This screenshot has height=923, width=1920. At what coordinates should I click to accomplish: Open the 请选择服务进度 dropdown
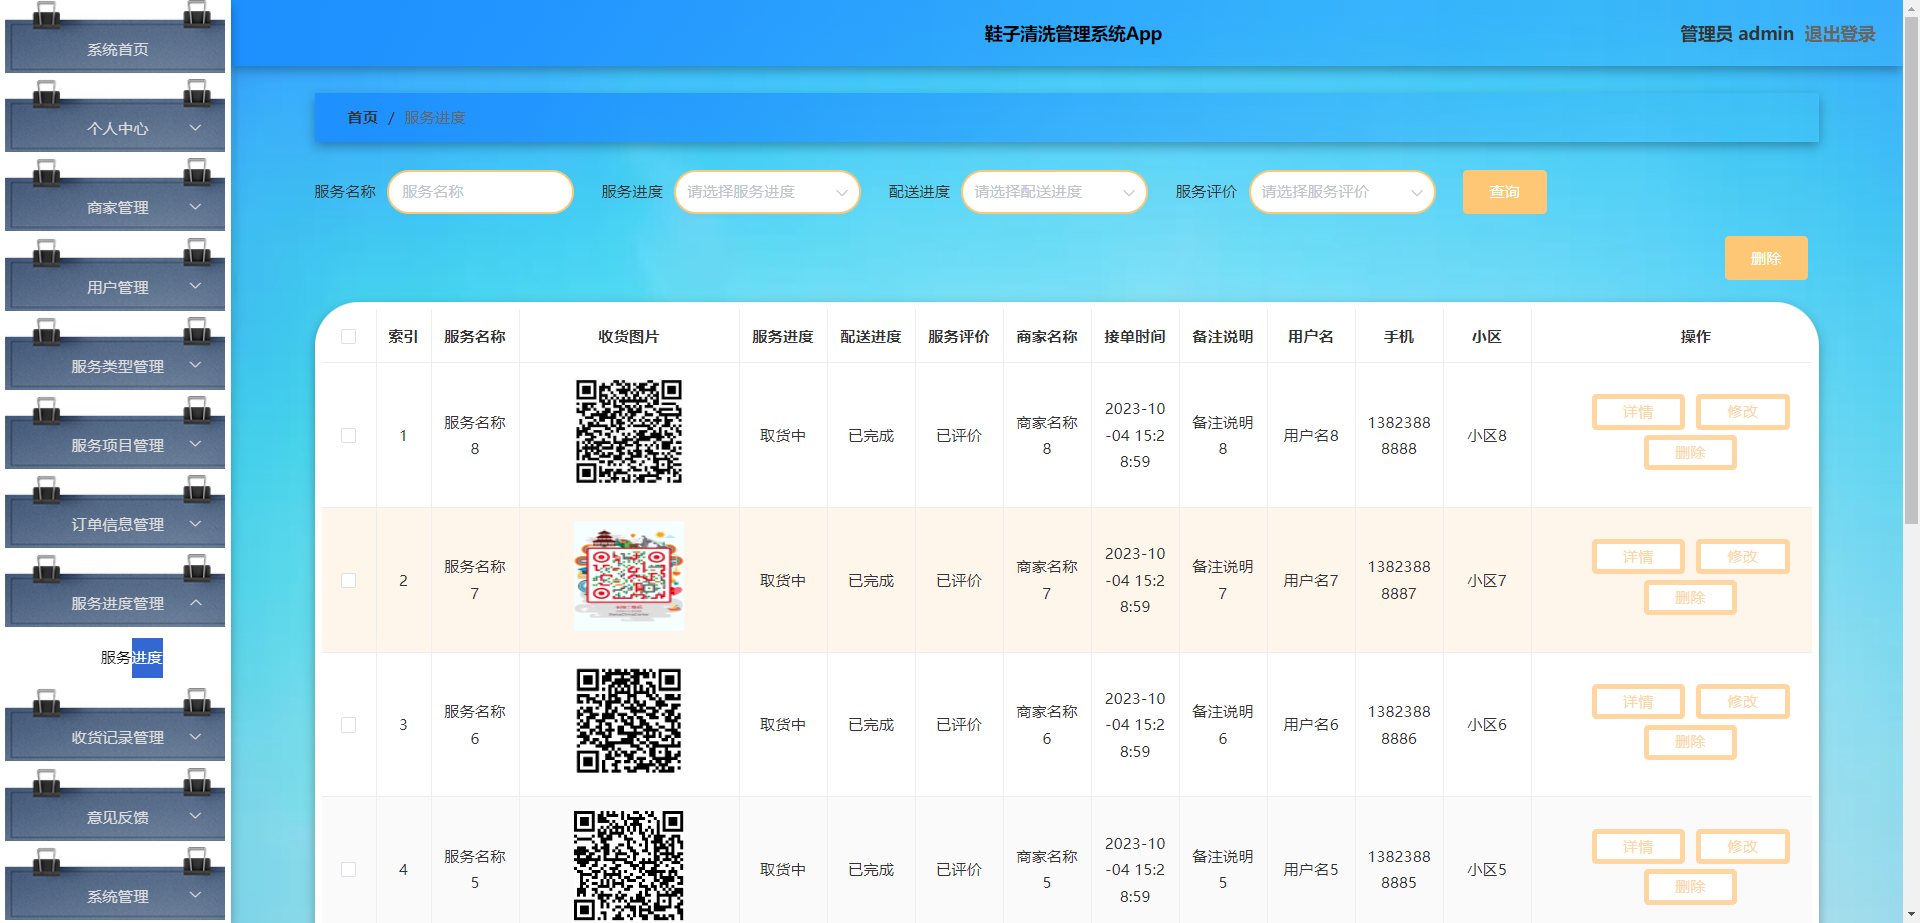[x=767, y=192]
